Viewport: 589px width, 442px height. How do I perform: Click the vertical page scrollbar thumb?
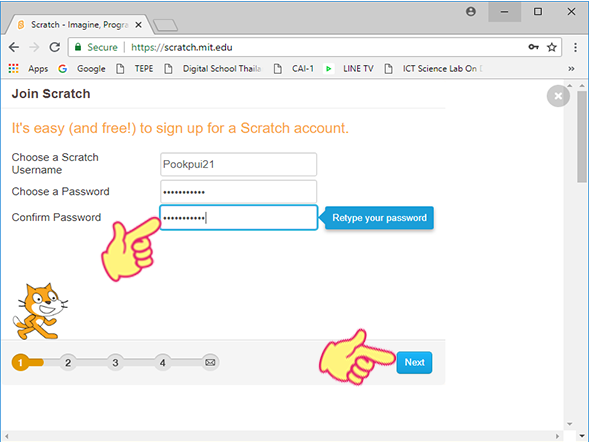pos(582,137)
